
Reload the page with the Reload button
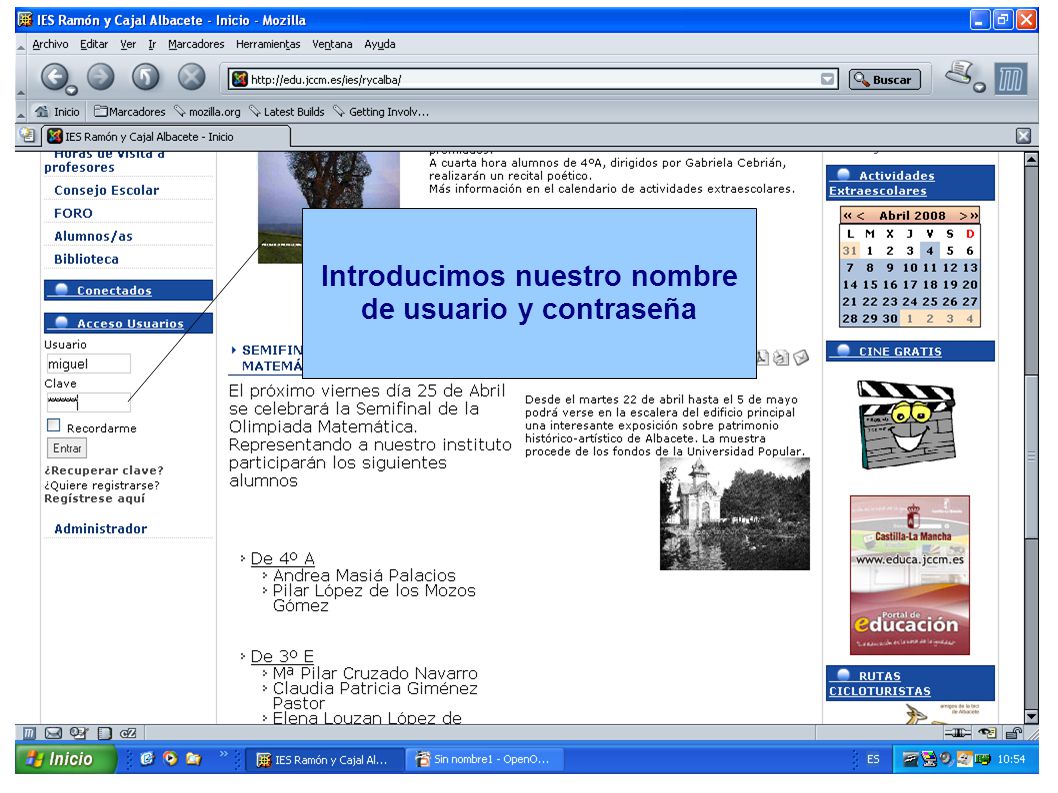click(x=146, y=76)
